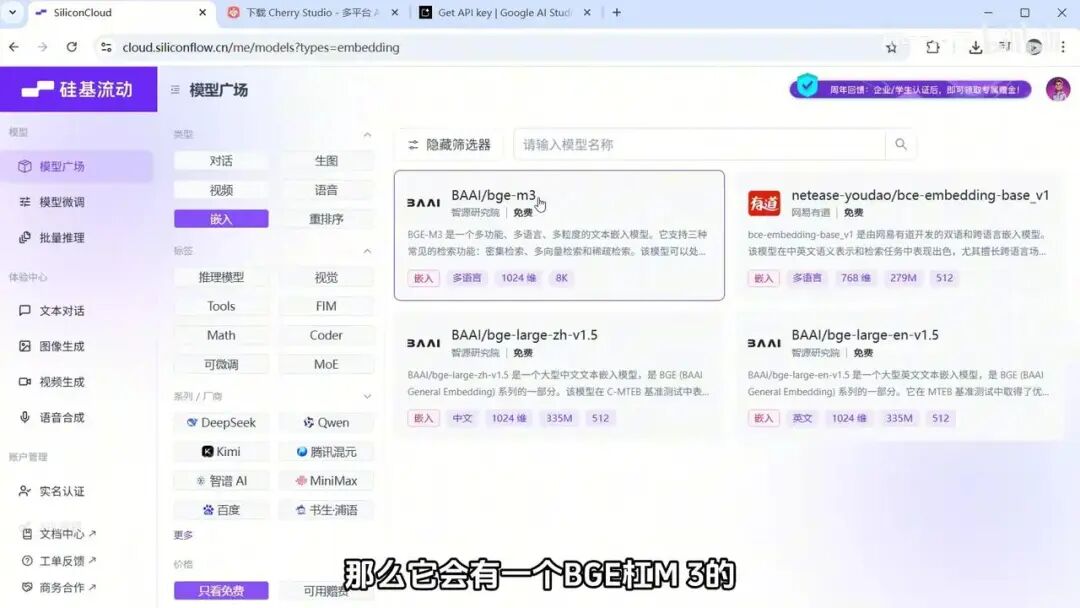This screenshot has width=1080, height=608.
Task: Open 工单反馈 external link
Action: tap(59, 560)
